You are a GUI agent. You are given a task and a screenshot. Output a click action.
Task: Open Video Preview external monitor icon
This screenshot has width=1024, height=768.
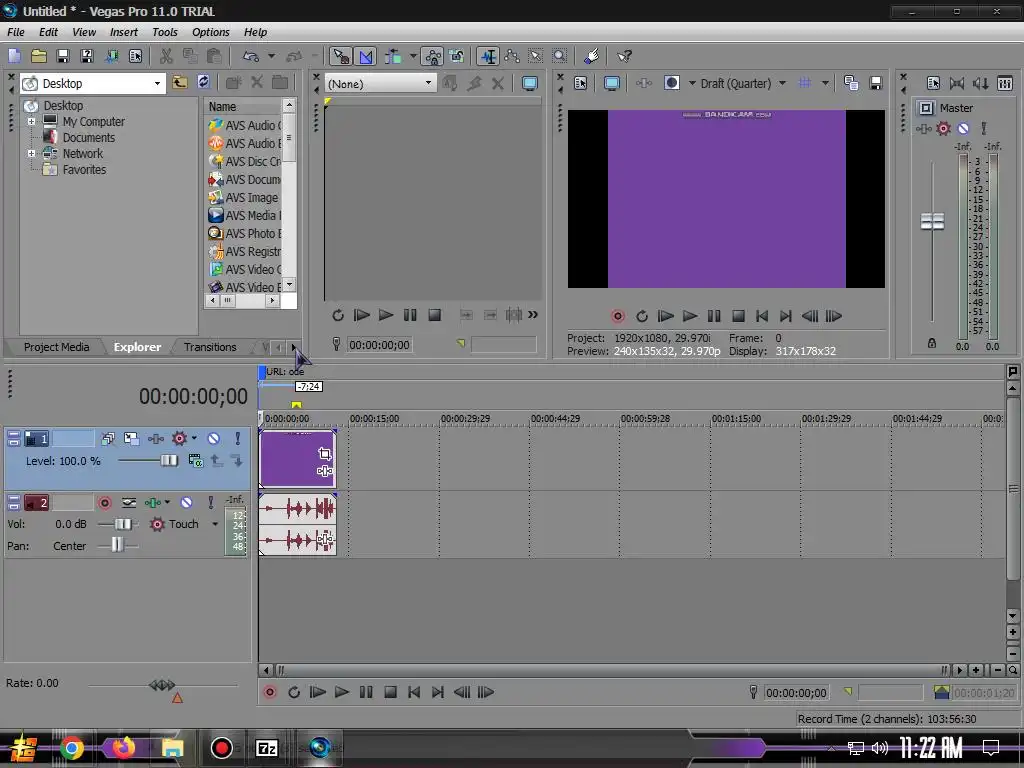[x=611, y=83]
